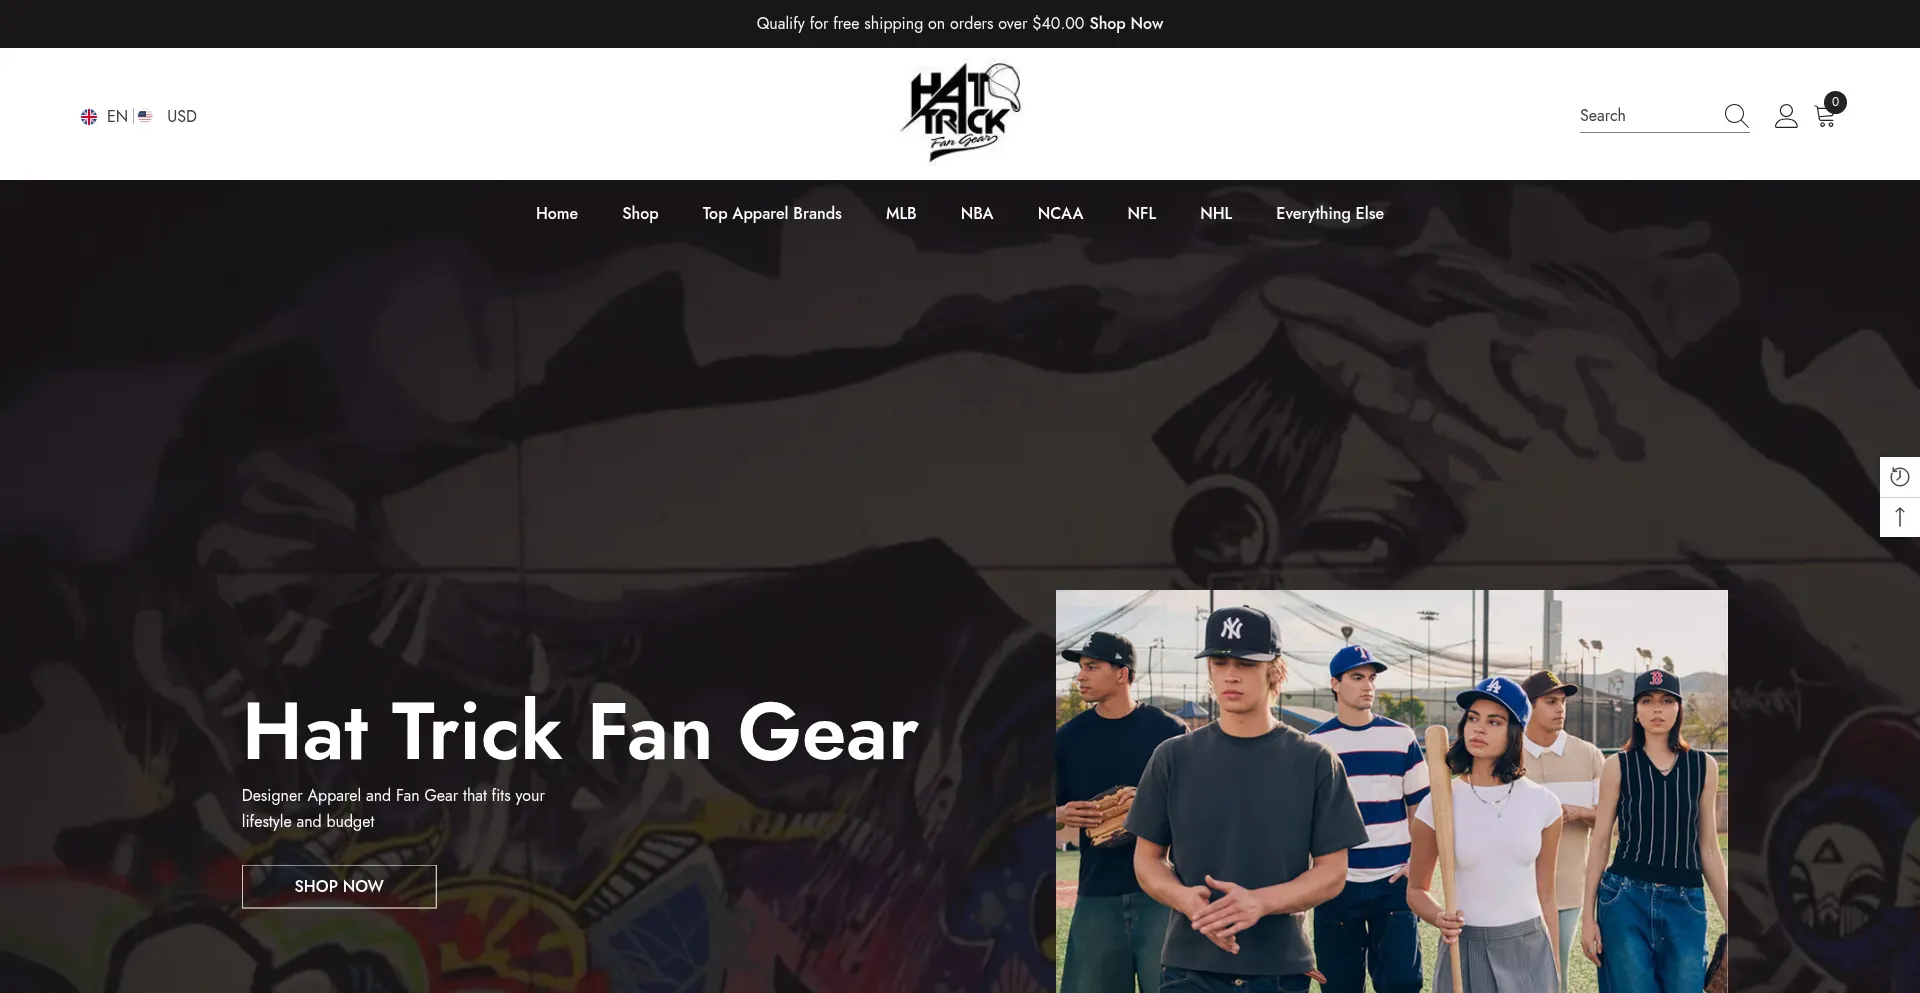
Task: Open the MLB menu item
Action: tap(901, 214)
